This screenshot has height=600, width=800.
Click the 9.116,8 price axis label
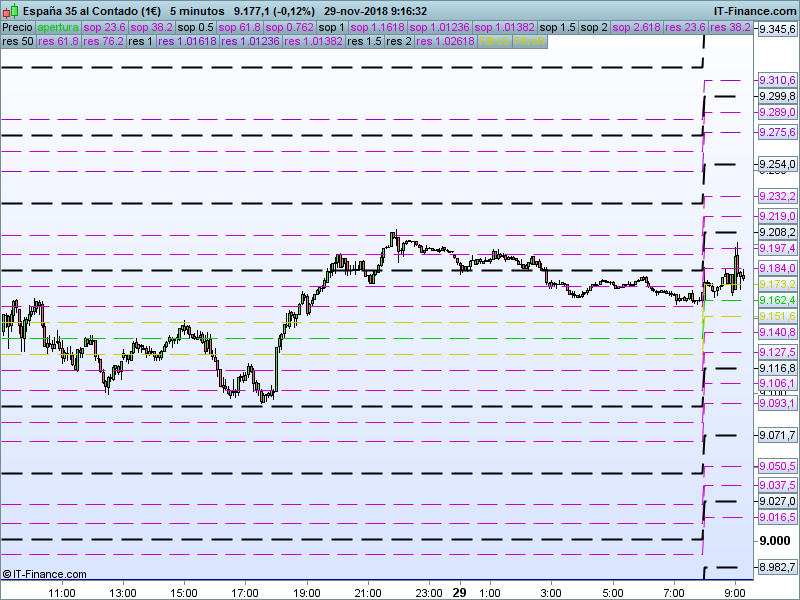777,368
